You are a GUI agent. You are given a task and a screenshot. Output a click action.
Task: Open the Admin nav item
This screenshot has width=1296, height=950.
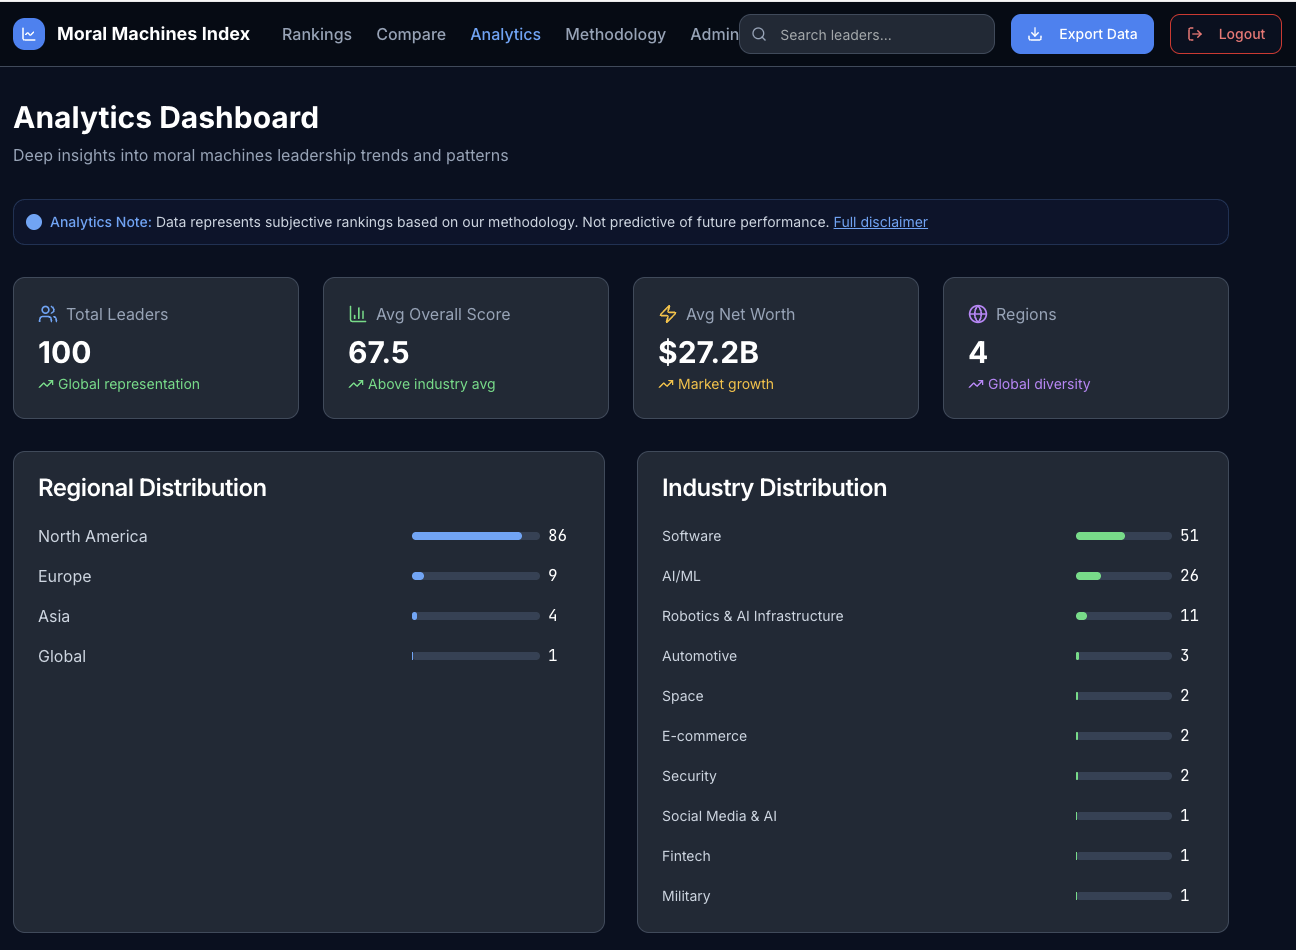(714, 34)
